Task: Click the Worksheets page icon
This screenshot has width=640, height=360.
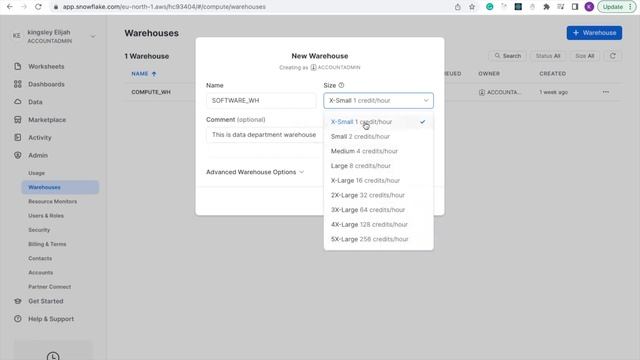Action: pyautogui.click(x=18, y=66)
